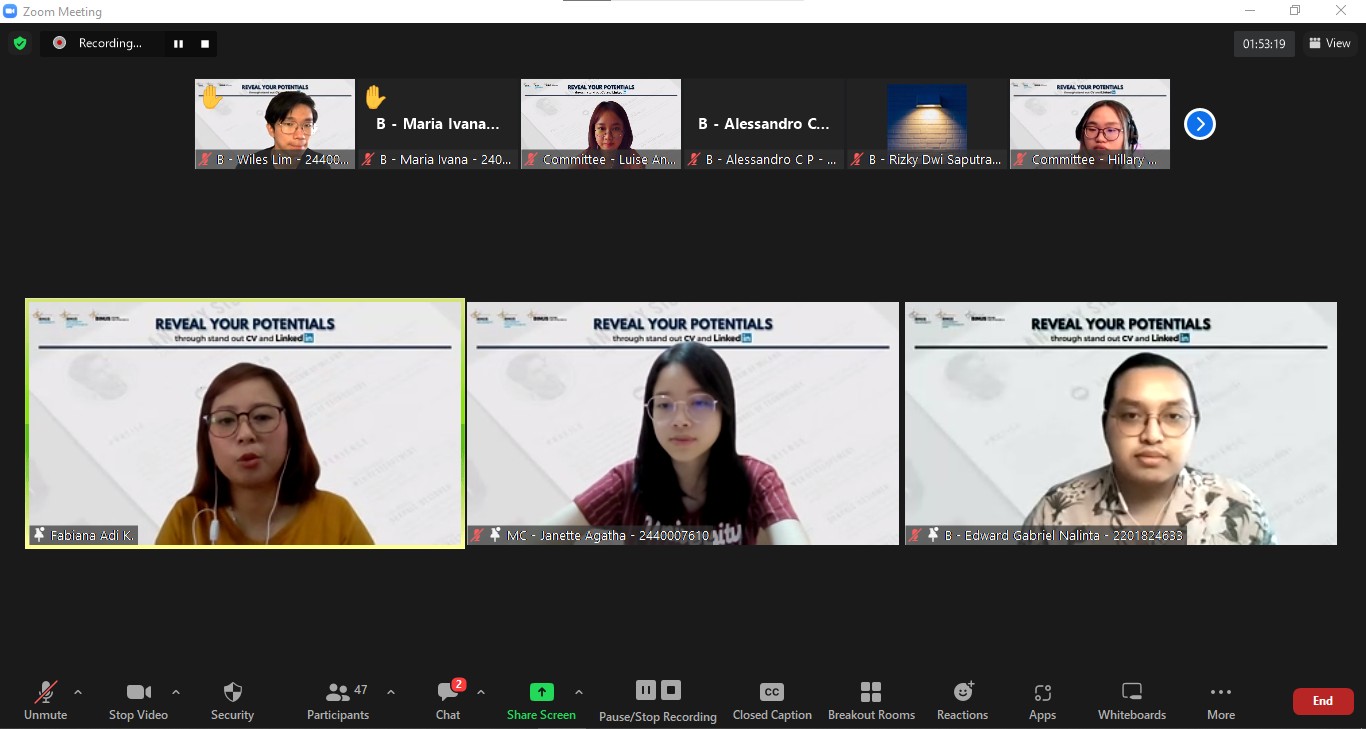
Task: Expand share screen options arrow
Action: click(x=578, y=692)
